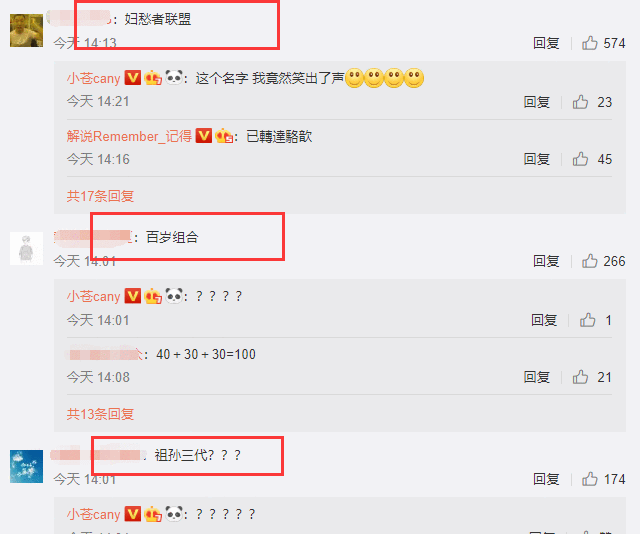This screenshot has width=640, height=534.
Task: Reply to 小苍cany's 这个名字 comment
Action: click(x=537, y=102)
